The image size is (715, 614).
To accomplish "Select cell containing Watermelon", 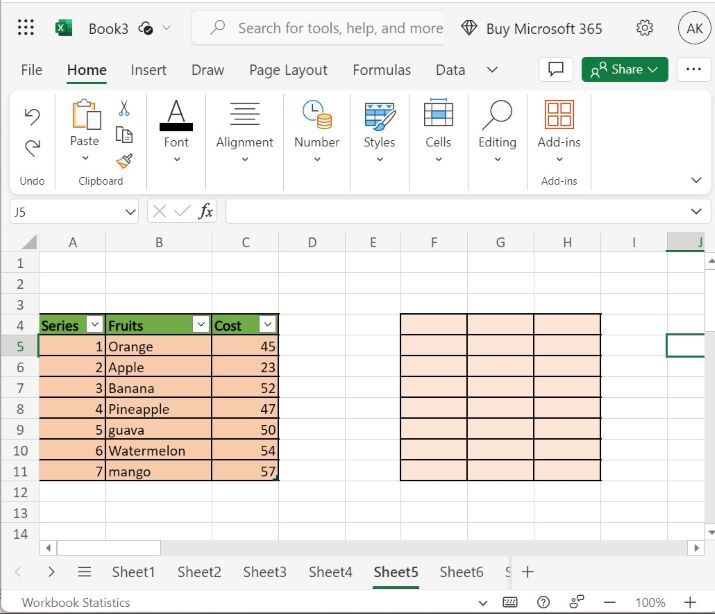I will [158, 450].
